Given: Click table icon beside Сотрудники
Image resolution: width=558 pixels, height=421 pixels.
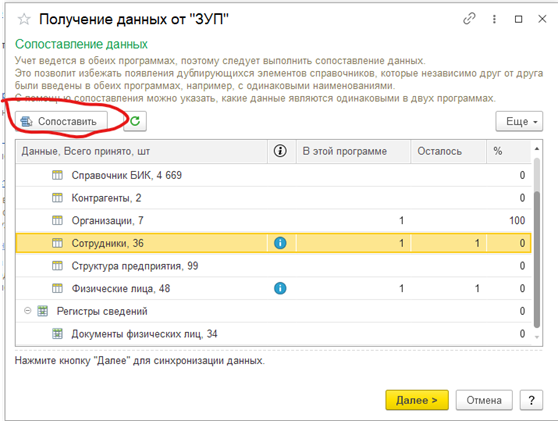Looking at the screenshot, I should 57,243.
